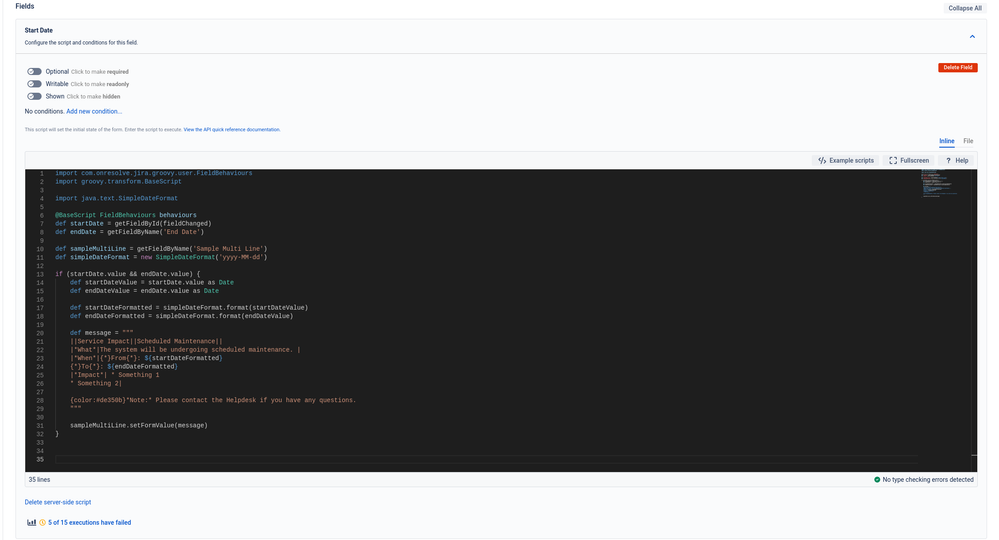Toggle the Shown switch to hidden
This screenshot has width=999, height=540.
(34, 96)
